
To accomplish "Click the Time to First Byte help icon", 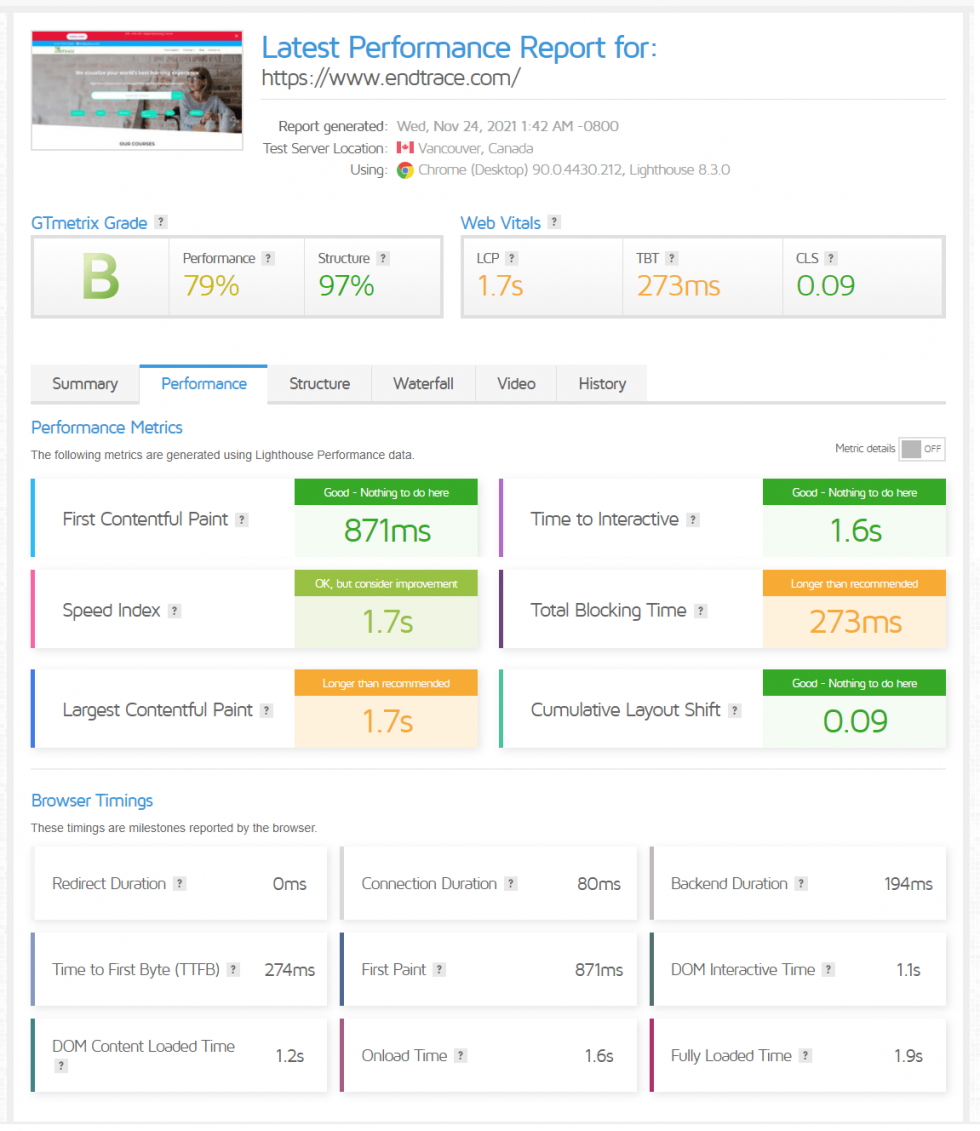I will point(233,969).
